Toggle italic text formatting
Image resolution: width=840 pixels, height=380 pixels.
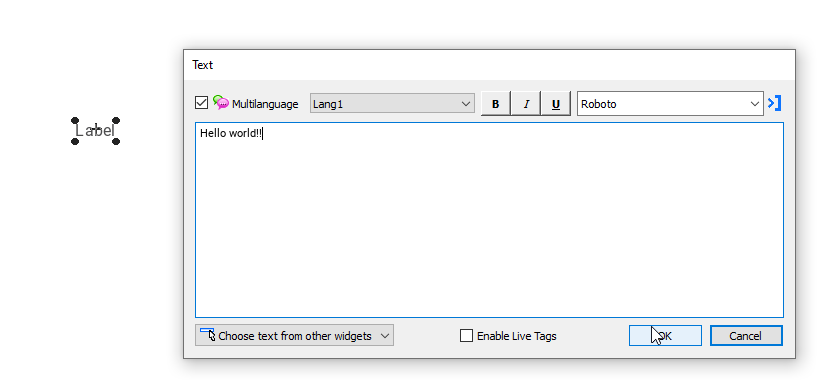coord(526,103)
